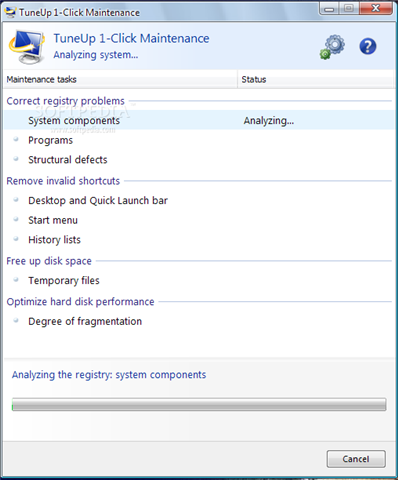This screenshot has width=398, height=480.
Task: Click the TuneUp monitor logo in header
Action: click(27, 47)
